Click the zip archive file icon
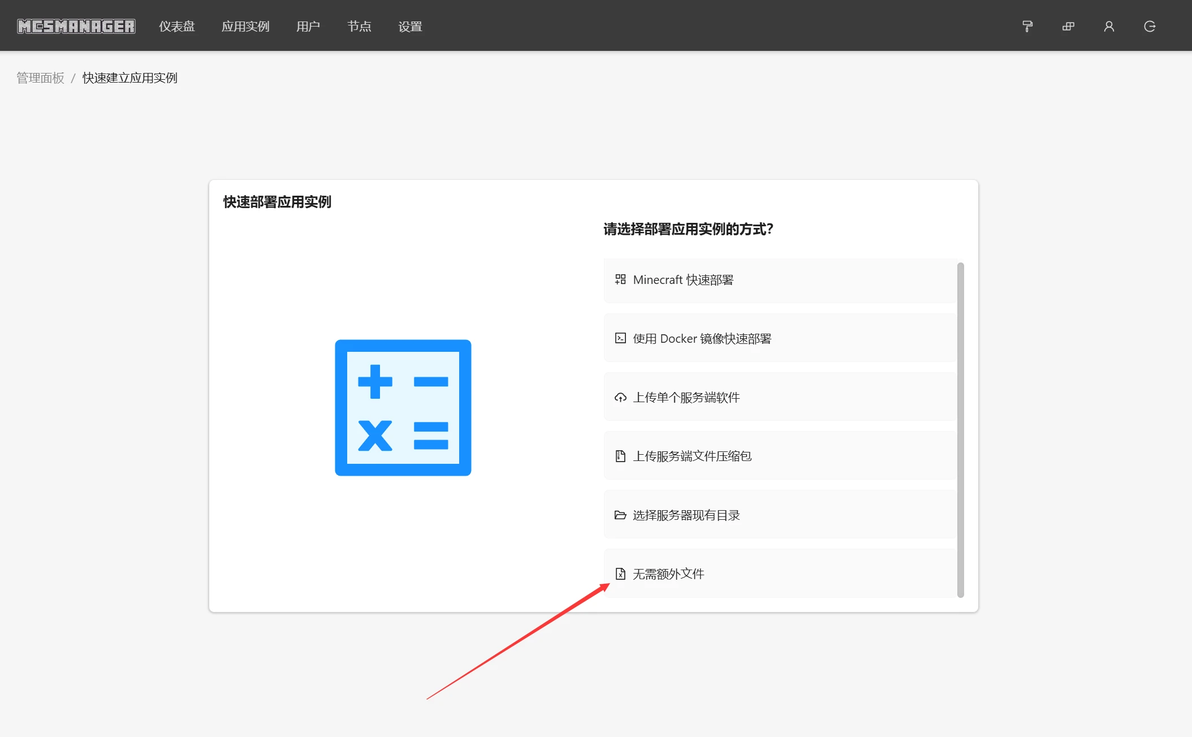Image resolution: width=1192 pixels, height=737 pixels. (620, 456)
